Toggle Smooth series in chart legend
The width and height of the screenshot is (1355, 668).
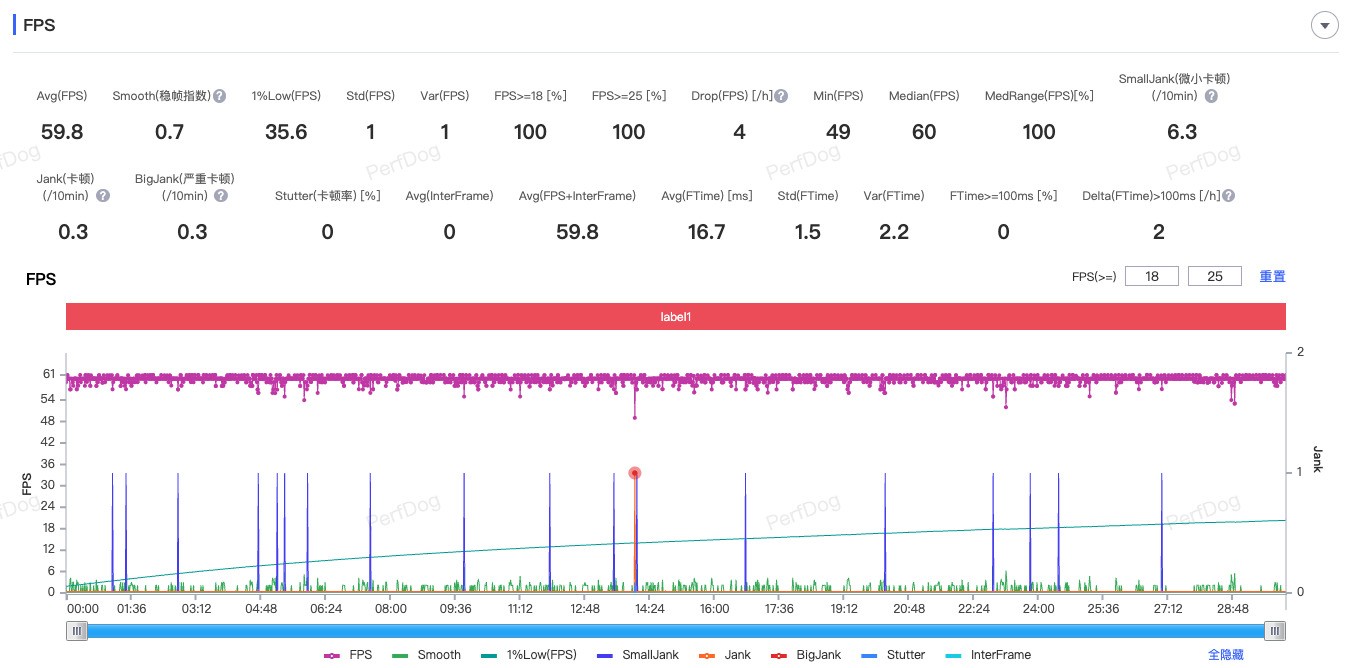click(427, 655)
